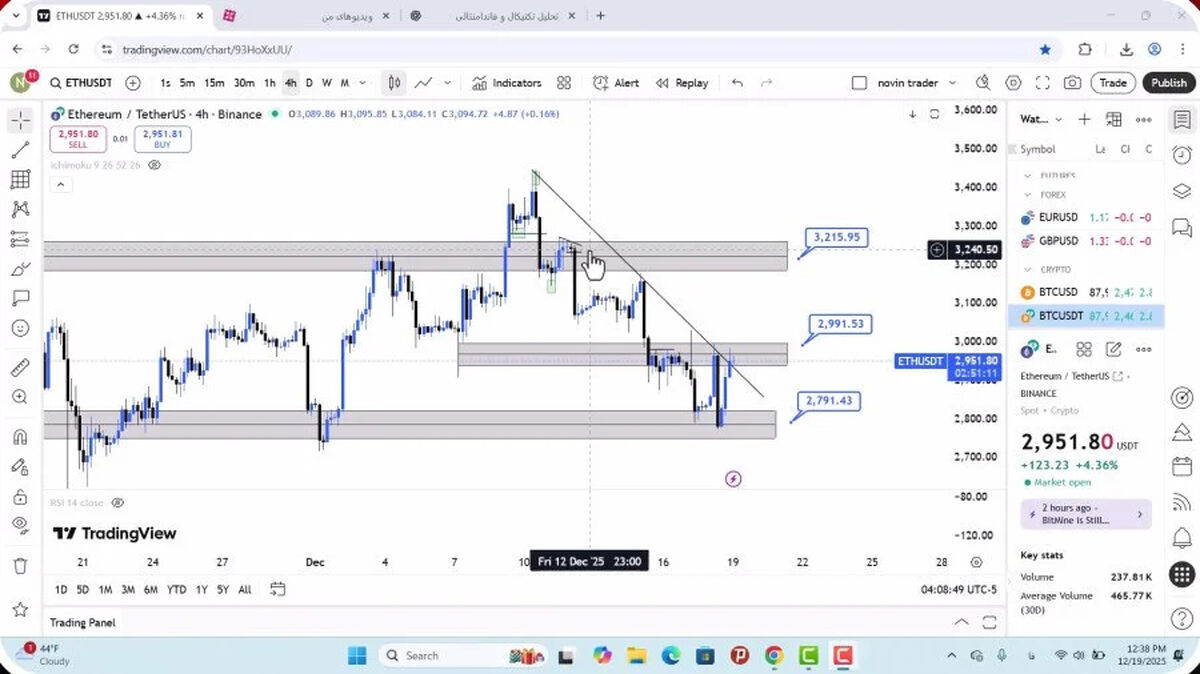Switch to the 1s interval
The height and width of the screenshot is (674, 1200).
click(x=165, y=83)
